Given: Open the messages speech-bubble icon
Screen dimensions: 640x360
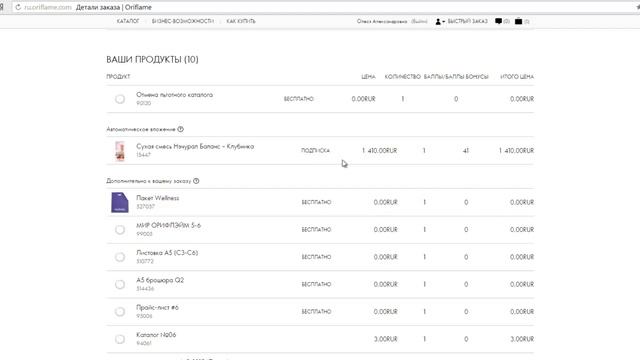Looking at the screenshot, I should coord(498,21).
